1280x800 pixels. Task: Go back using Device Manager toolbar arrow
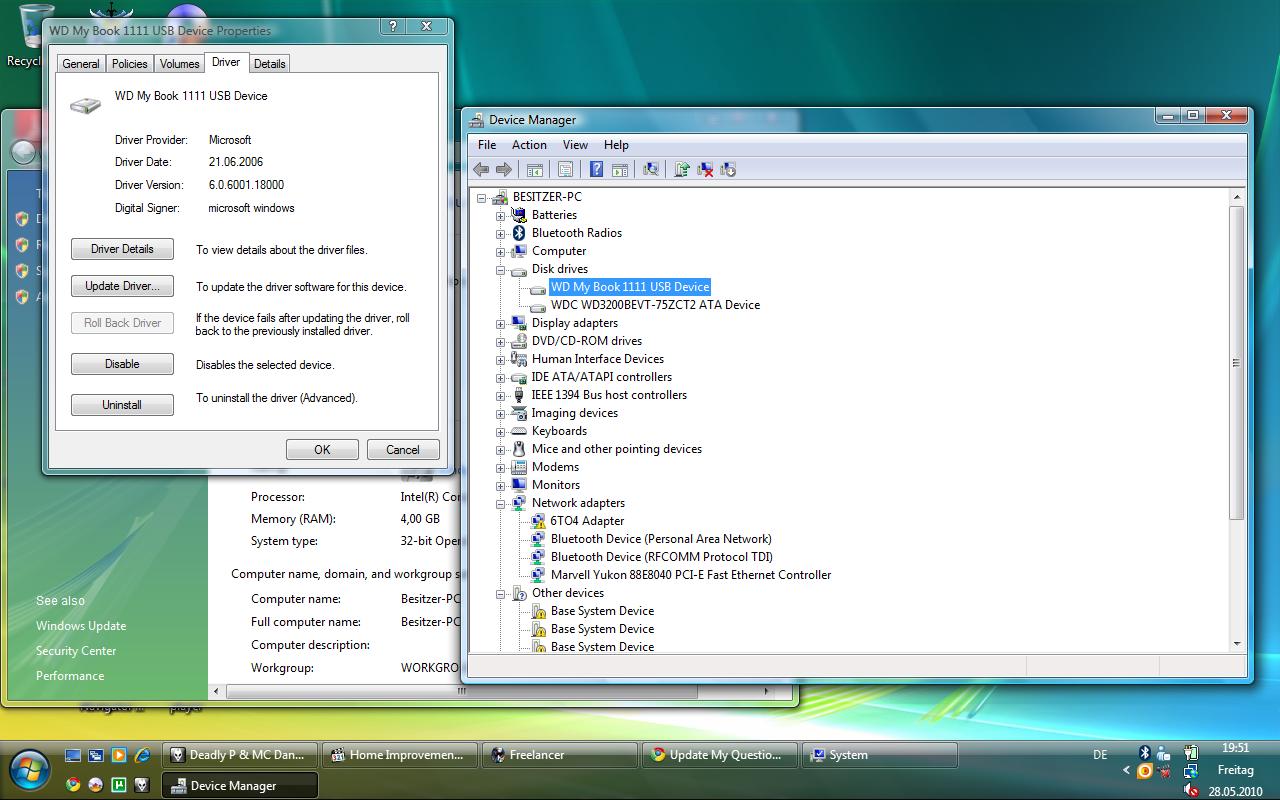pyautogui.click(x=481, y=170)
